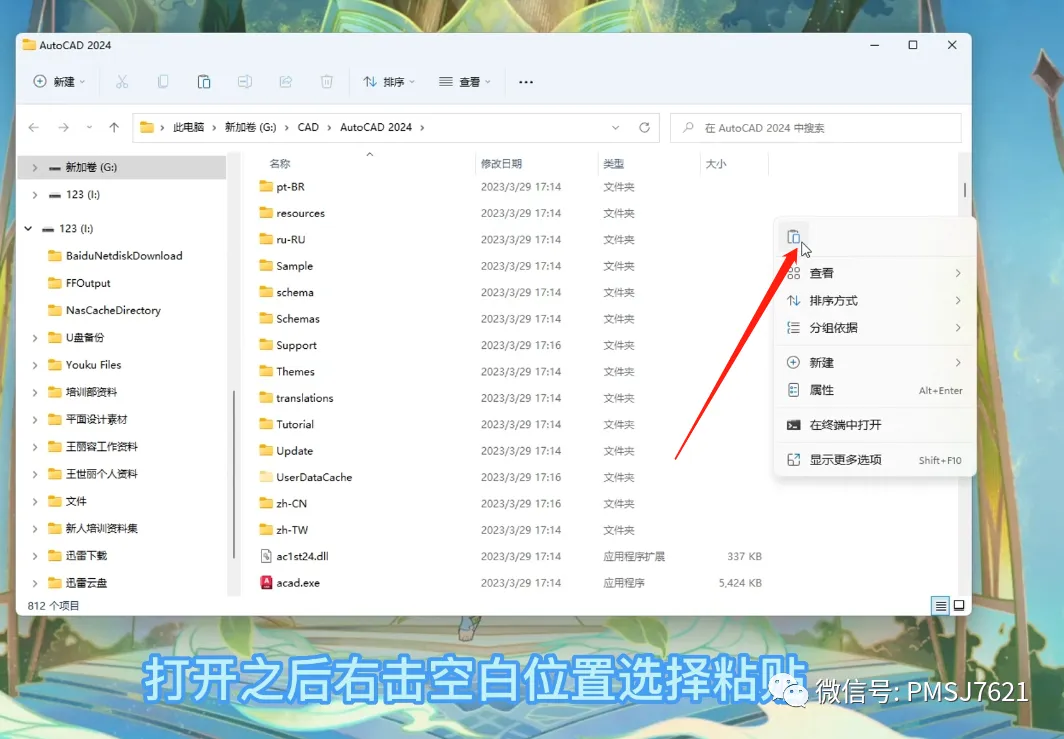Image resolution: width=1064 pixels, height=739 pixels.
Task: Sort by the 名称 column header
Action: coord(280,164)
